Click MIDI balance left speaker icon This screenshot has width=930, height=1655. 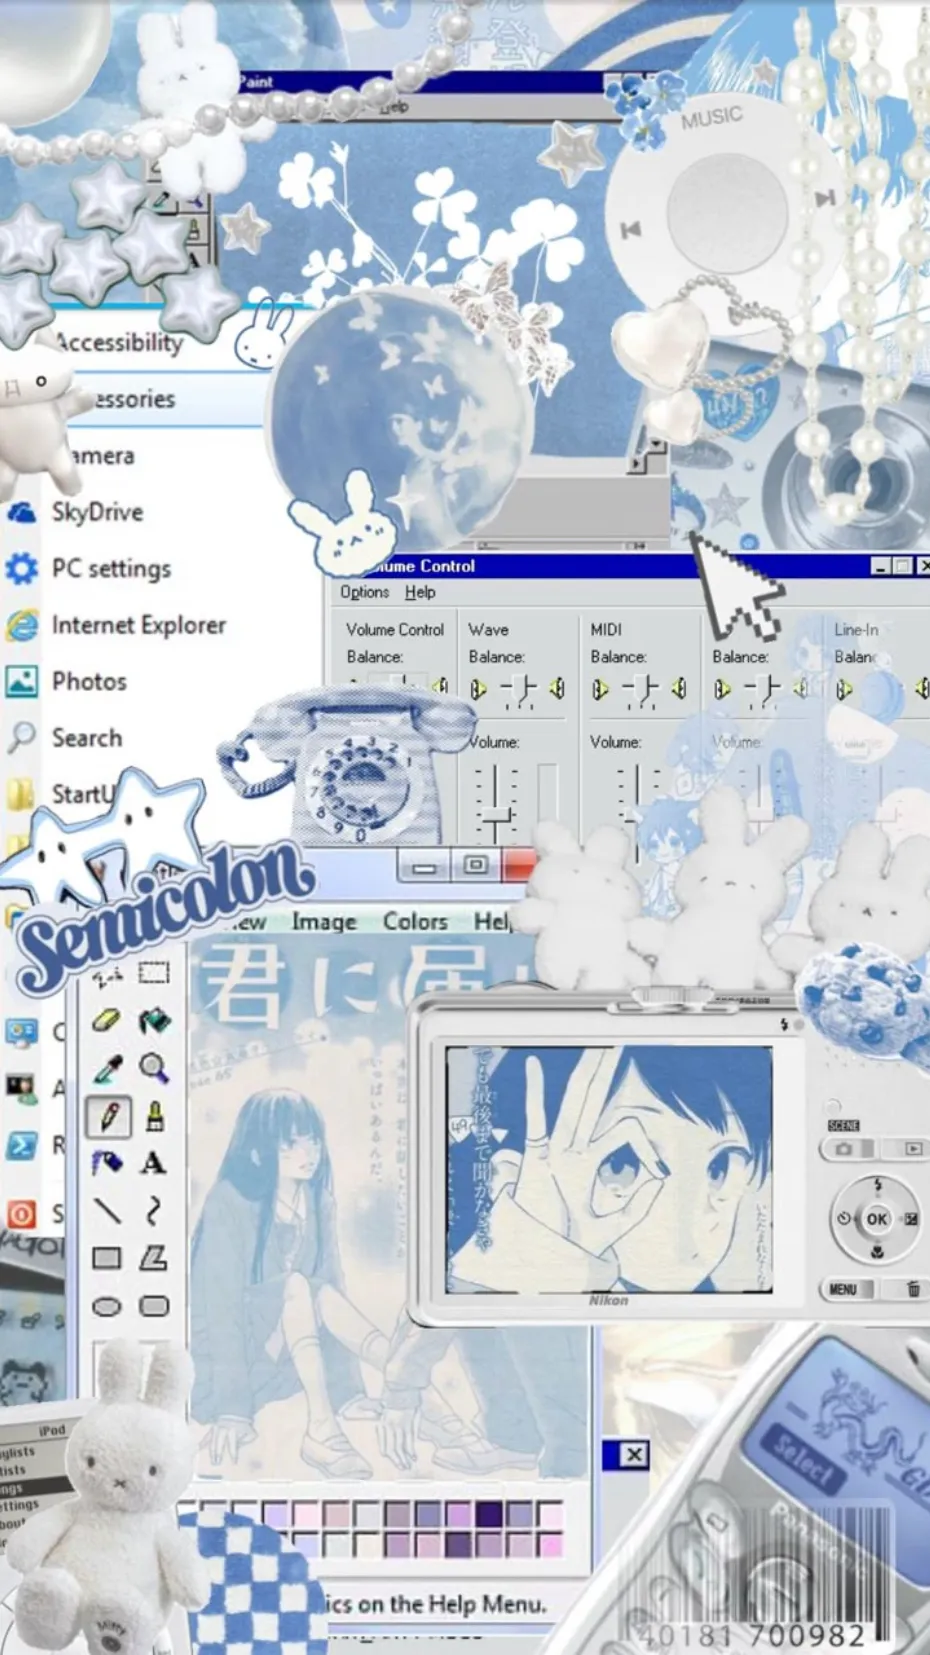pos(600,689)
